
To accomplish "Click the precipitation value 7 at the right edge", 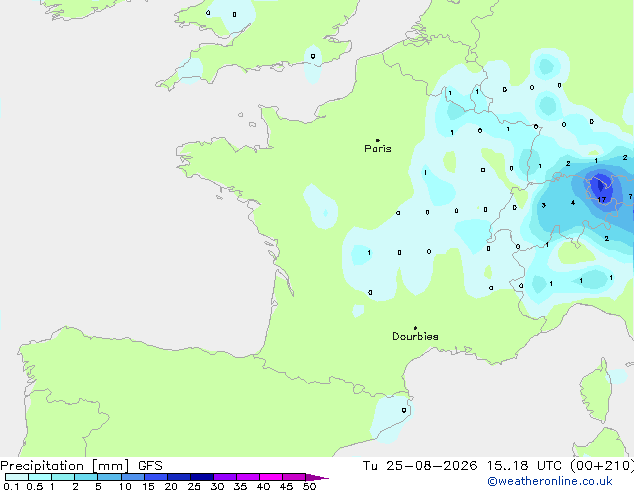I will 630,196.
